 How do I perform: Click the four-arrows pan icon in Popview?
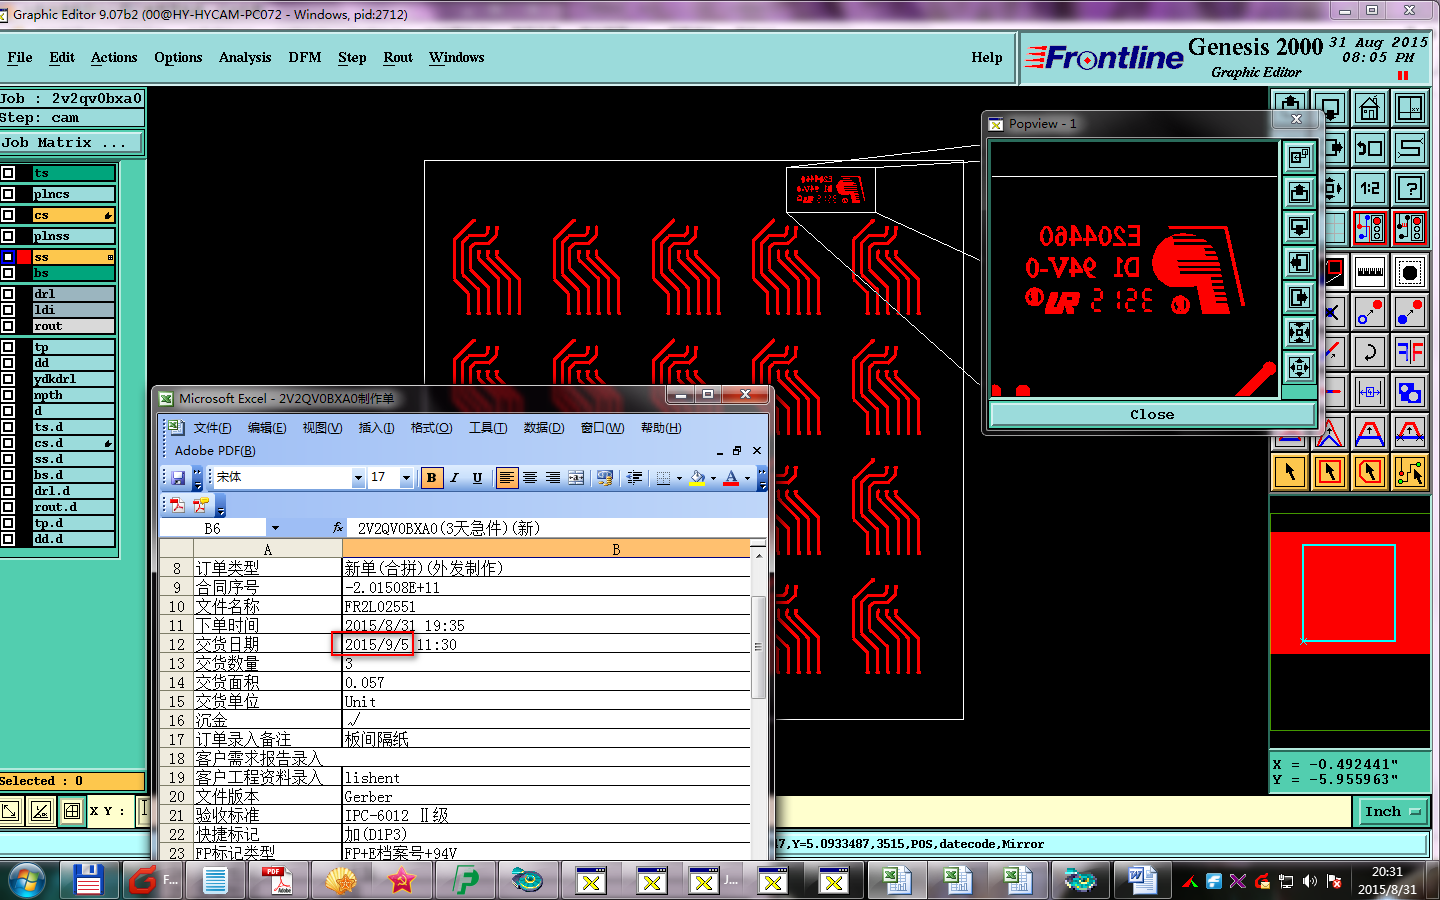pyautogui.click(x=1299, y=367)
